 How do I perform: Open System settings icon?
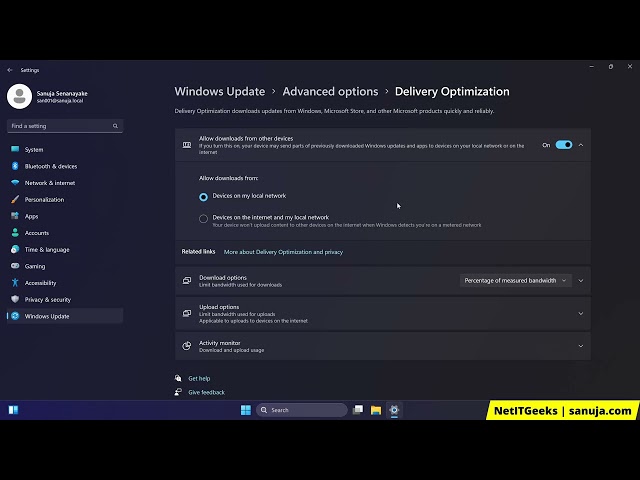coord(15,149)
